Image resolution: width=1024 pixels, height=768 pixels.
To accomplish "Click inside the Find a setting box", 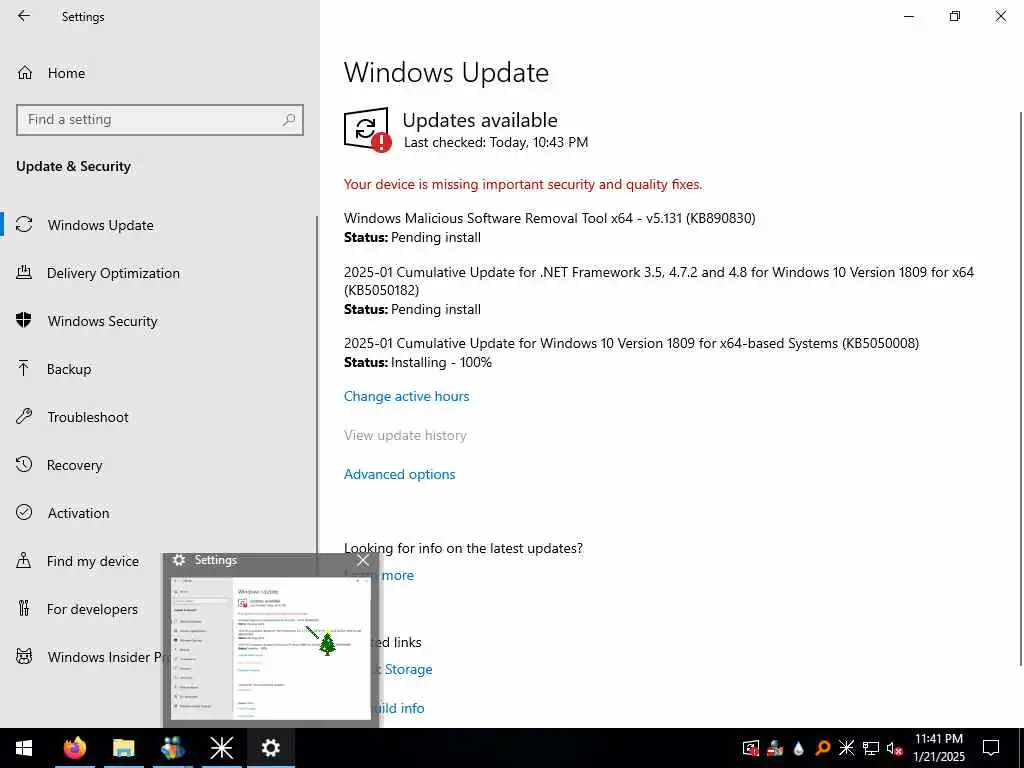I will tap(159, 120).
